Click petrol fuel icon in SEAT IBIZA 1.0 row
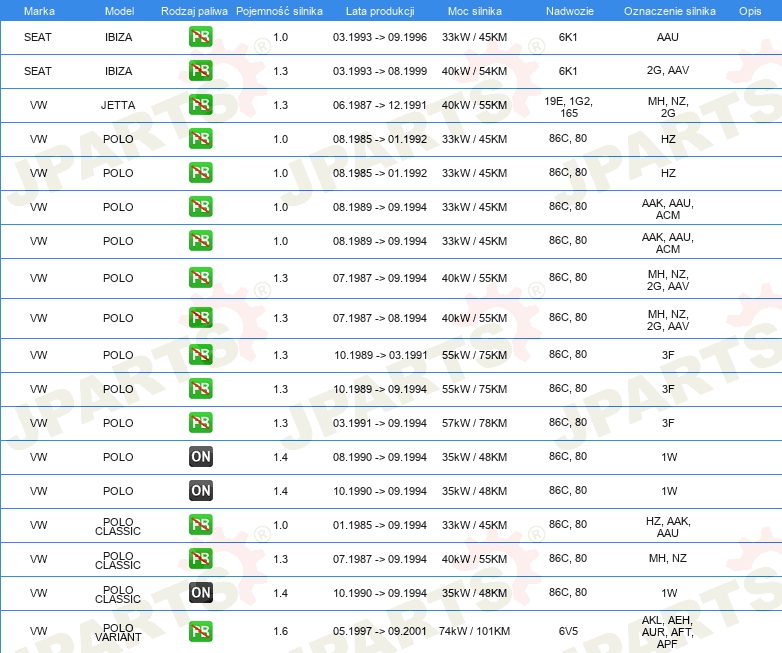The width and height of the screenshot is (782, 653). click(x=200, y=37)
